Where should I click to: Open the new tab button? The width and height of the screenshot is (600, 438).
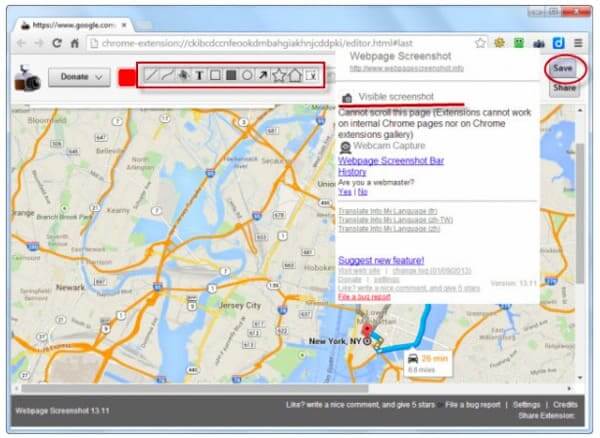pyautogui.click(x=143, y=26)
